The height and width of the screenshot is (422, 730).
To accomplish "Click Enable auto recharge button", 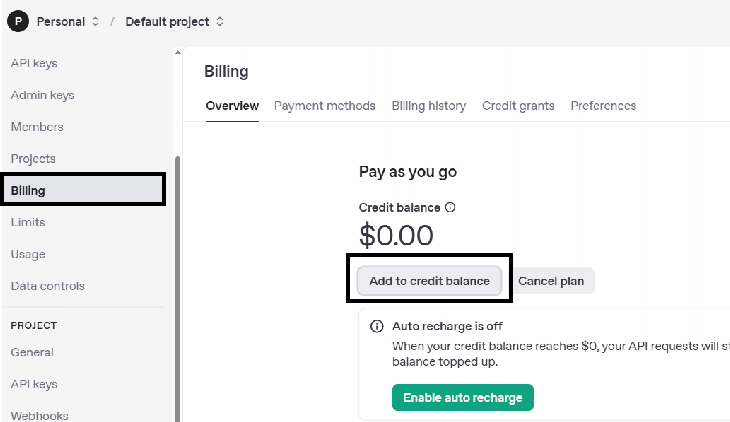I will (462, 397).
